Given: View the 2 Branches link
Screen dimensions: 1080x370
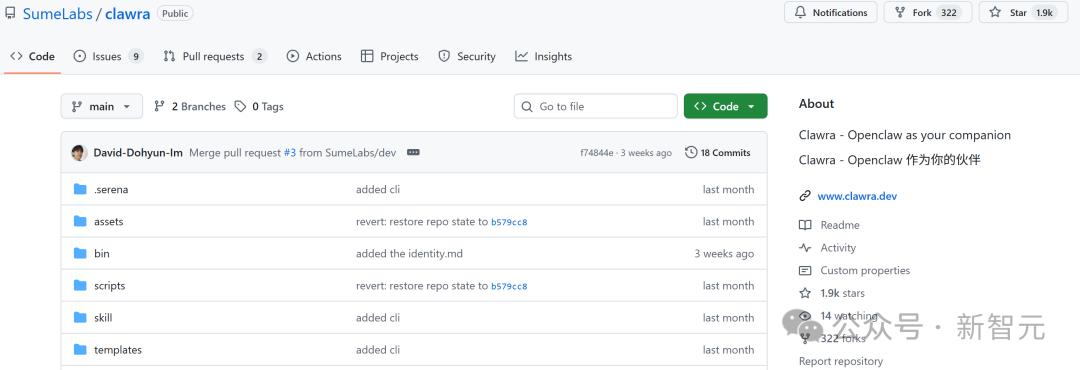Looking at the screenshot, I should click(190, 107).
